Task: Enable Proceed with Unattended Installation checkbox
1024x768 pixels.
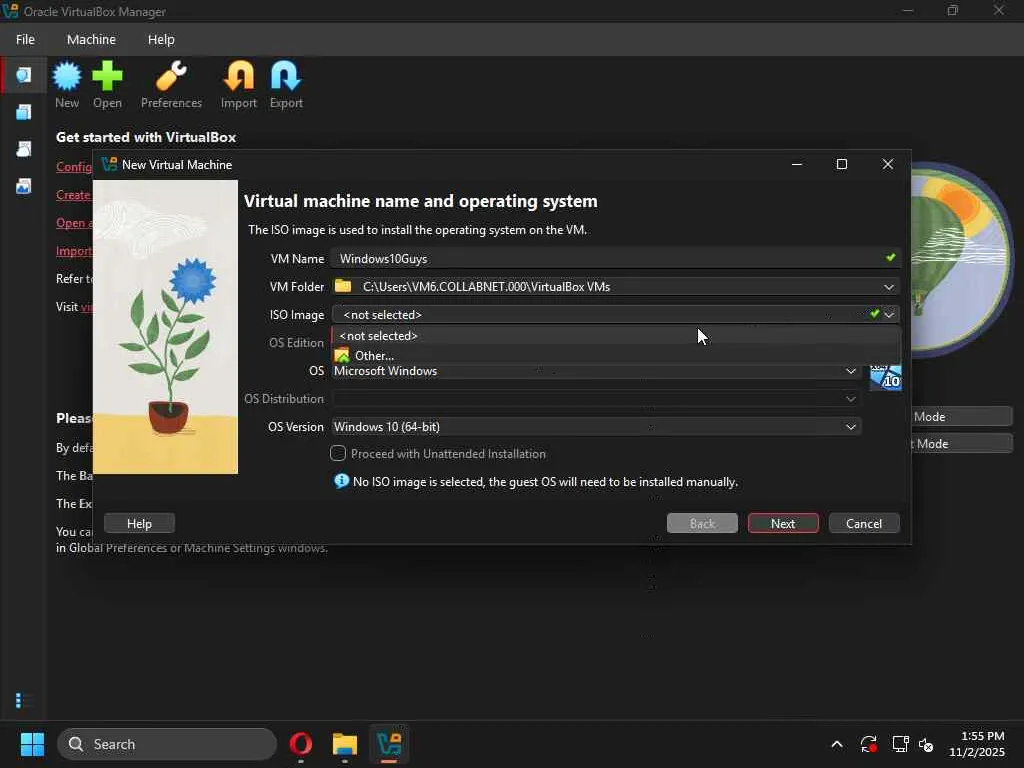Action: (338, 453)
